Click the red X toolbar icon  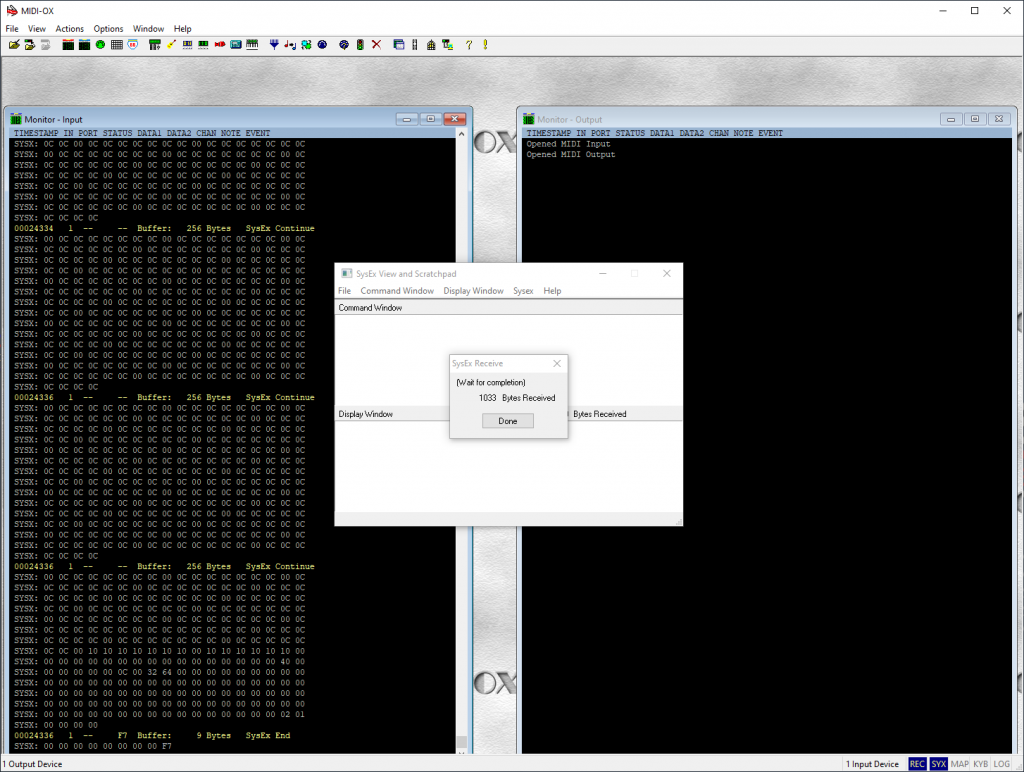click(376, 44)
